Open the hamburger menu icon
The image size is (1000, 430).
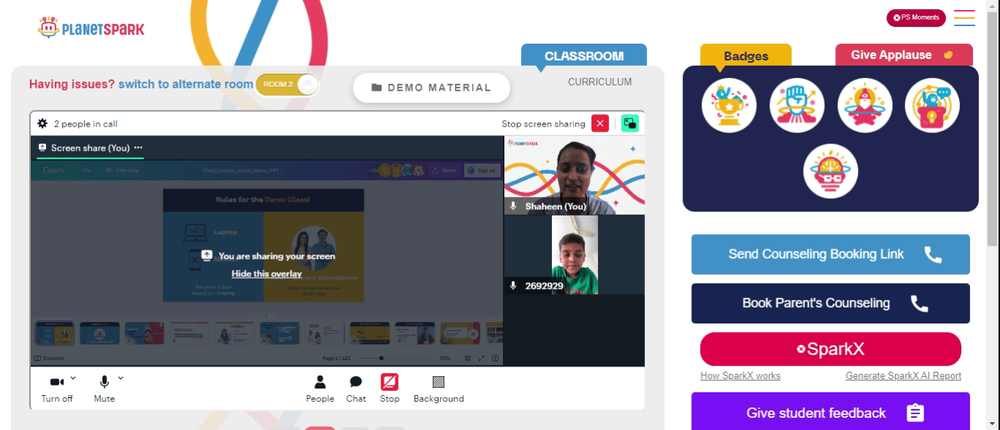pos(964,18)
